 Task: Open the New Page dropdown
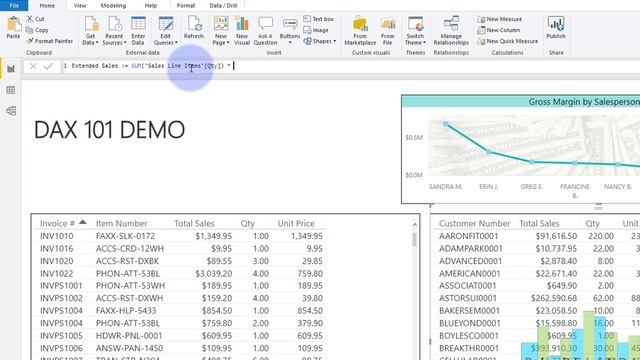(x=221, y=31)
